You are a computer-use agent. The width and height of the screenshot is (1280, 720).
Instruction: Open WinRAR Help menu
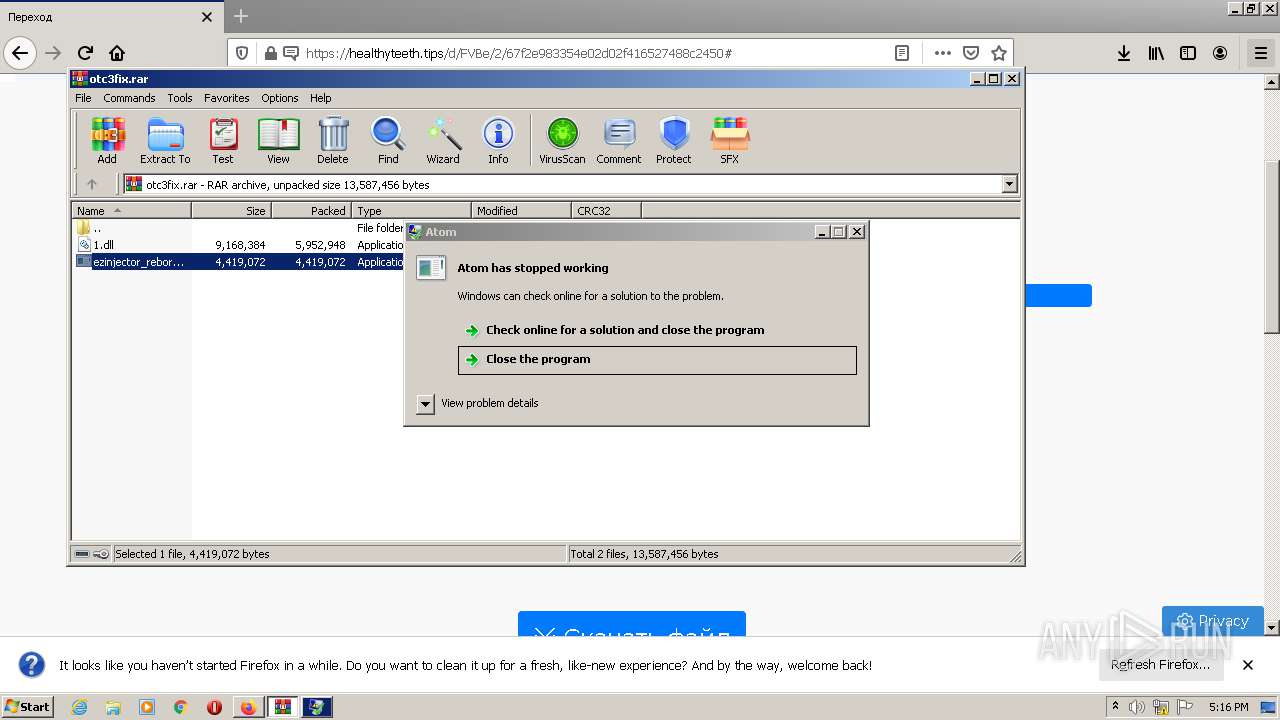coord(320,98)
